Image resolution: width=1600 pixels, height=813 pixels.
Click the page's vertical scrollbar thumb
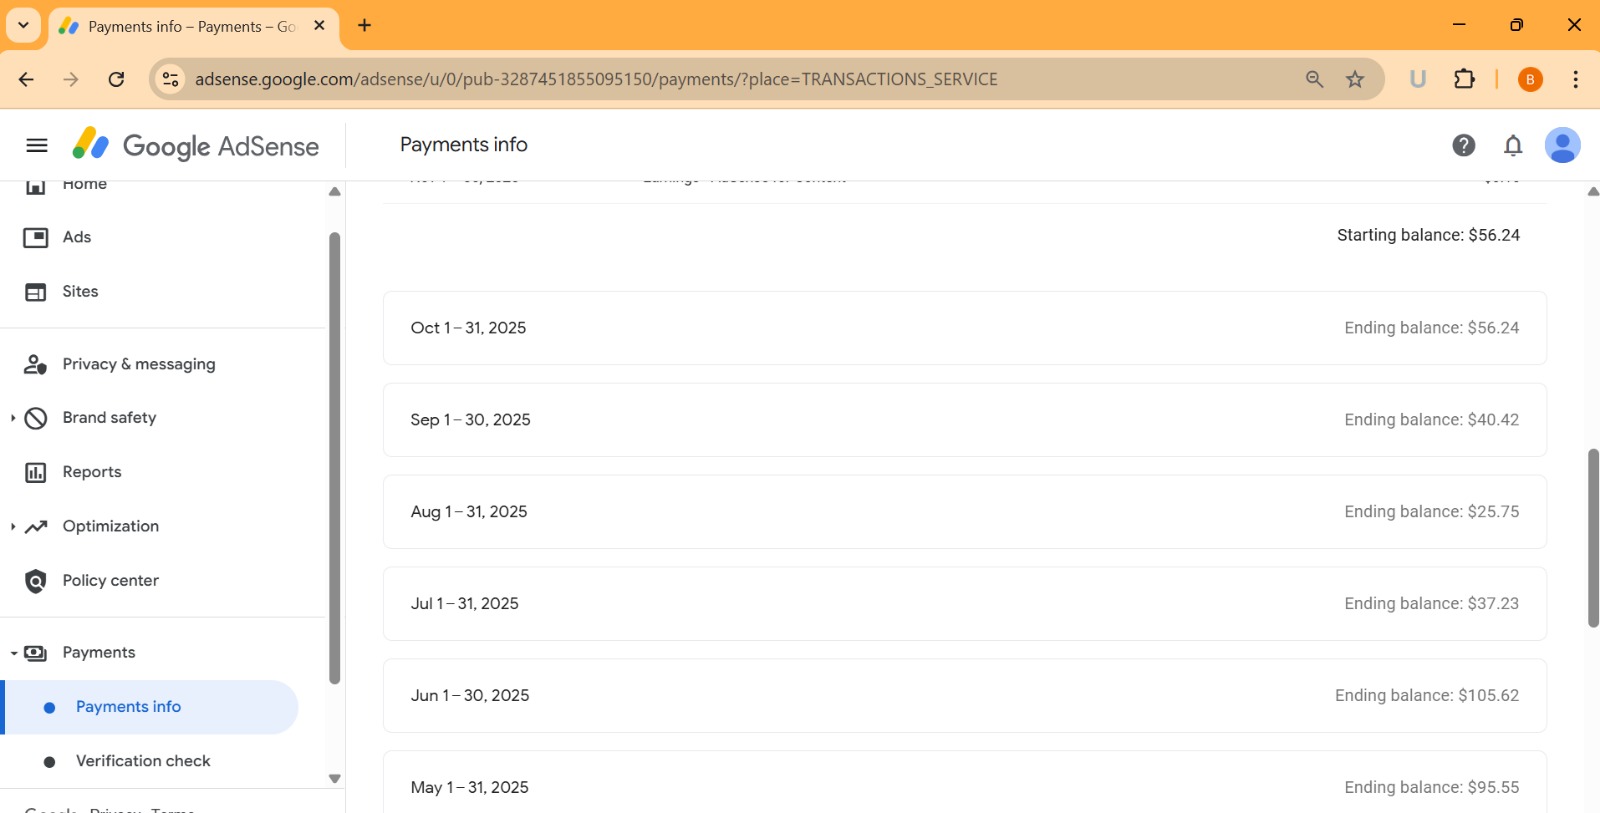[x=1593, y=538]
